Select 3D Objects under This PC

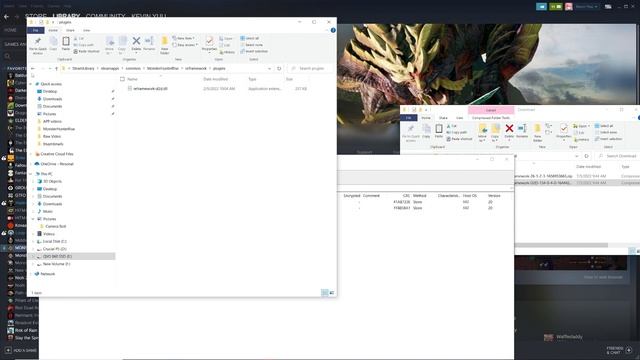coord(52,181)
